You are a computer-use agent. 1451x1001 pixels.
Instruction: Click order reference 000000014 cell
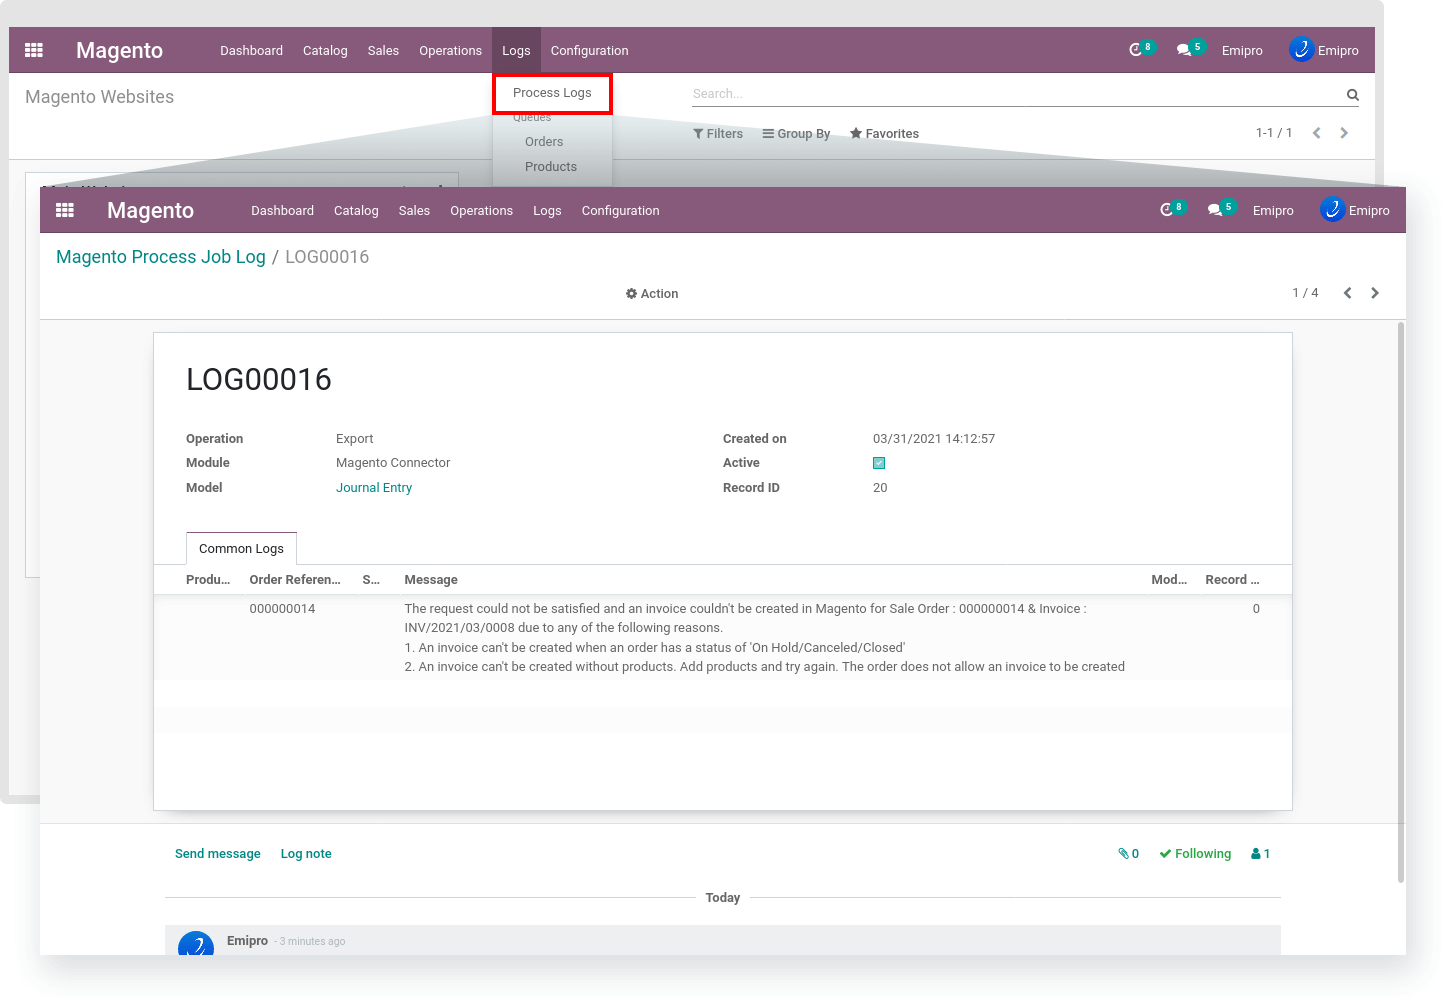point(282,609)
